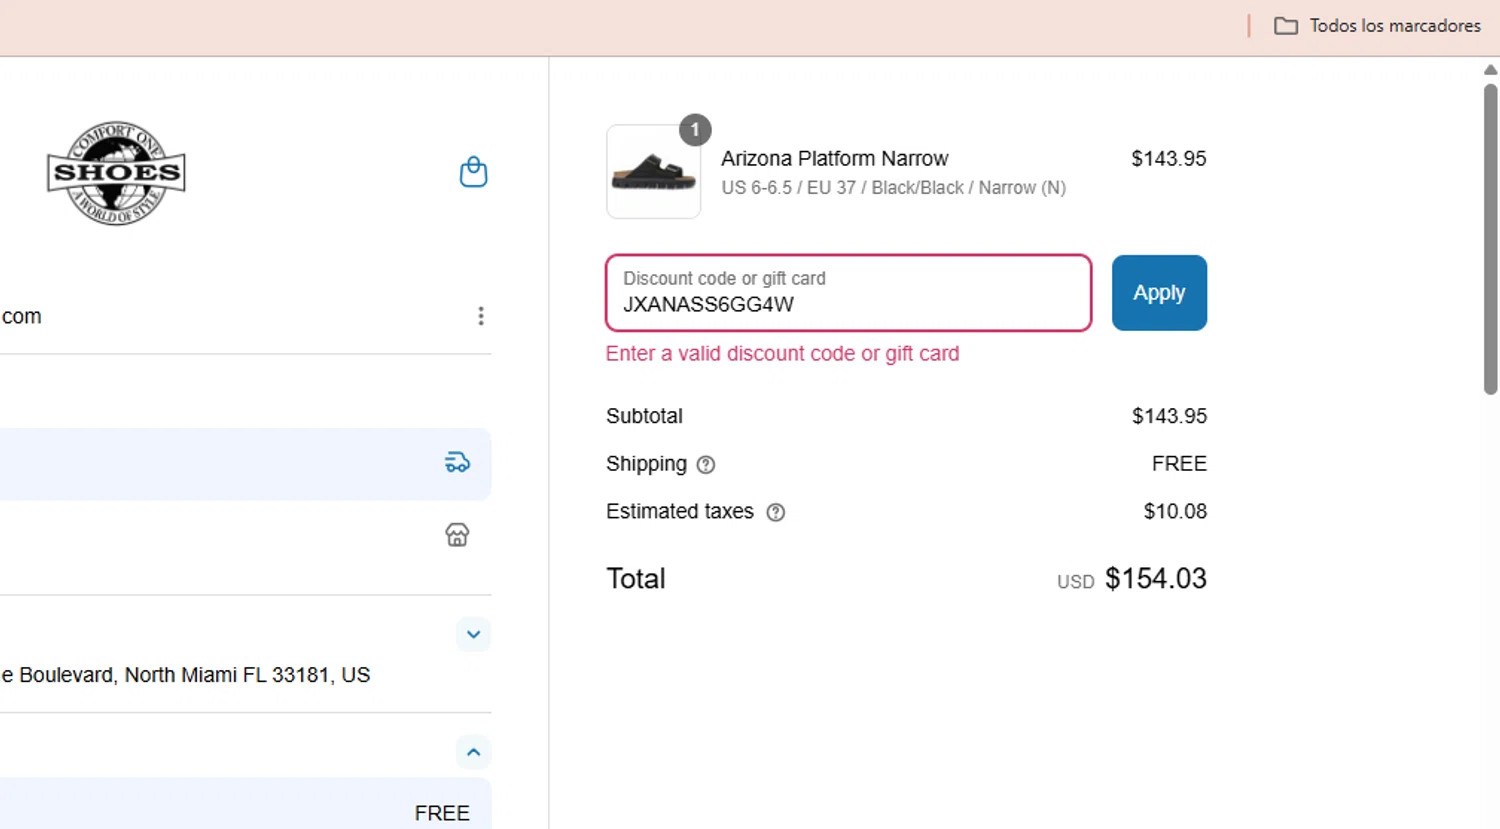Click the Comfort One Shoes logo
Image resolution: width=1500 pixels, height=829 pixels.
coord(116,173)
